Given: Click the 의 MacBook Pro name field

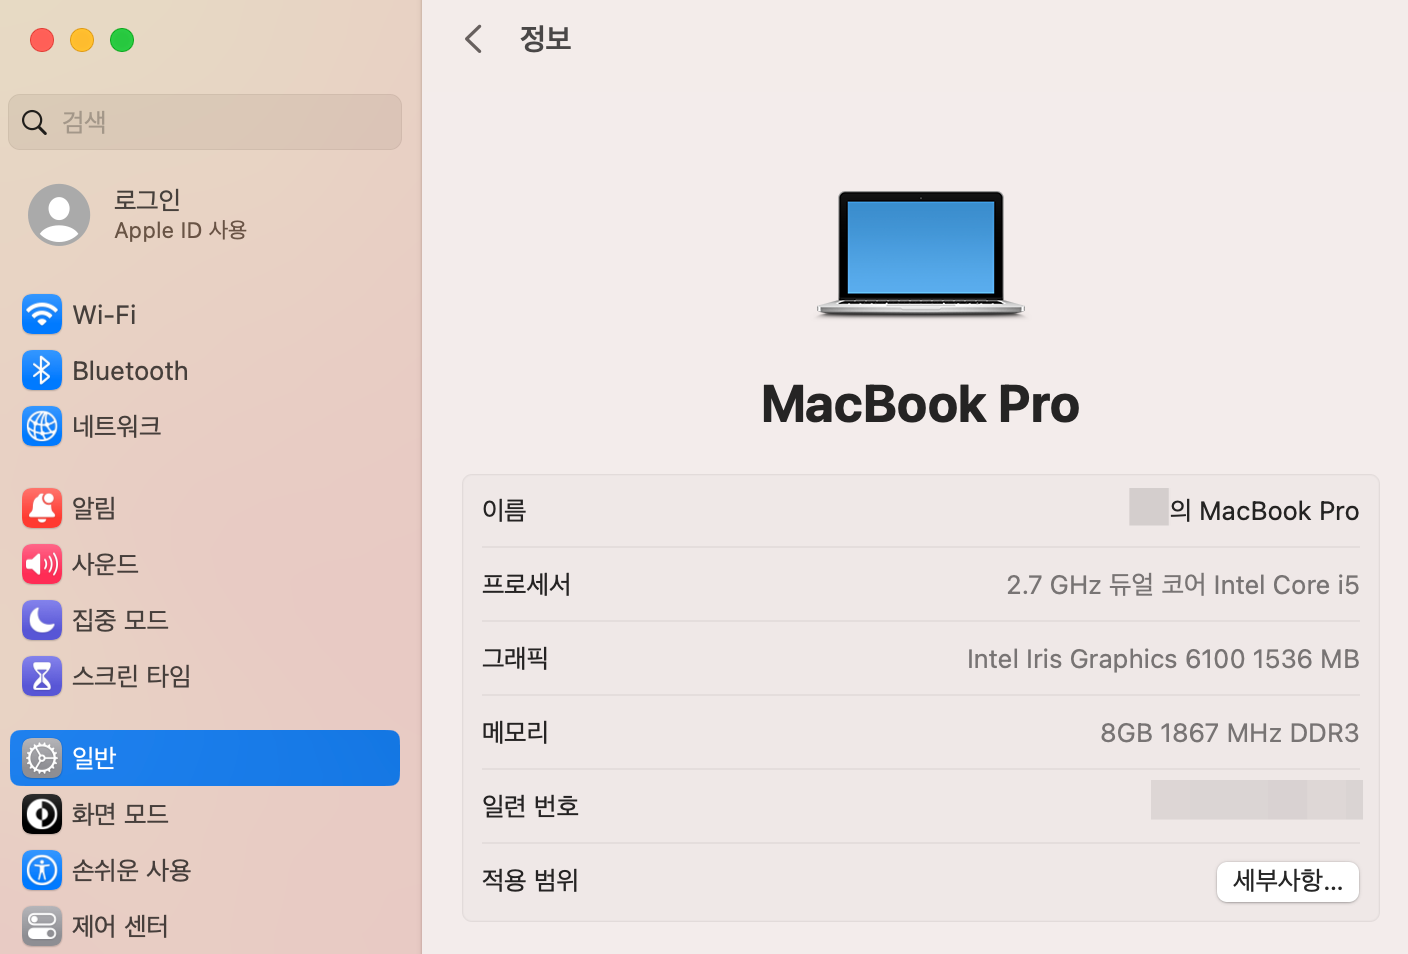Looking at the screenshot, I should 1264,511.
